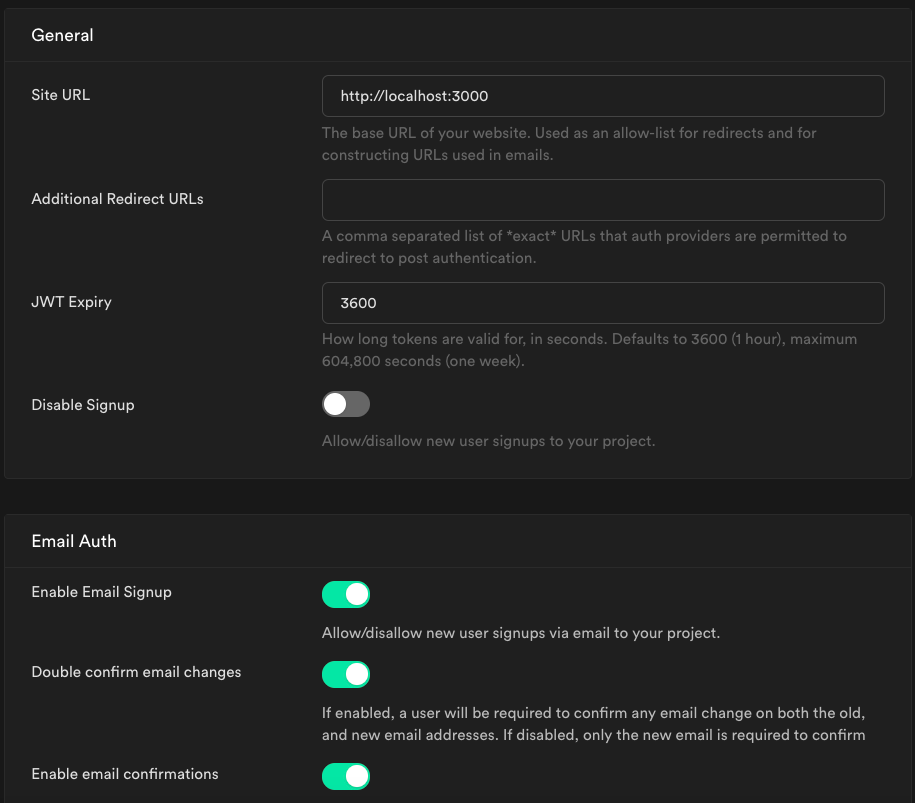Click the signups via email description text
The height and width of the screenshot is (803, 915).
click(x=521, y=633)
